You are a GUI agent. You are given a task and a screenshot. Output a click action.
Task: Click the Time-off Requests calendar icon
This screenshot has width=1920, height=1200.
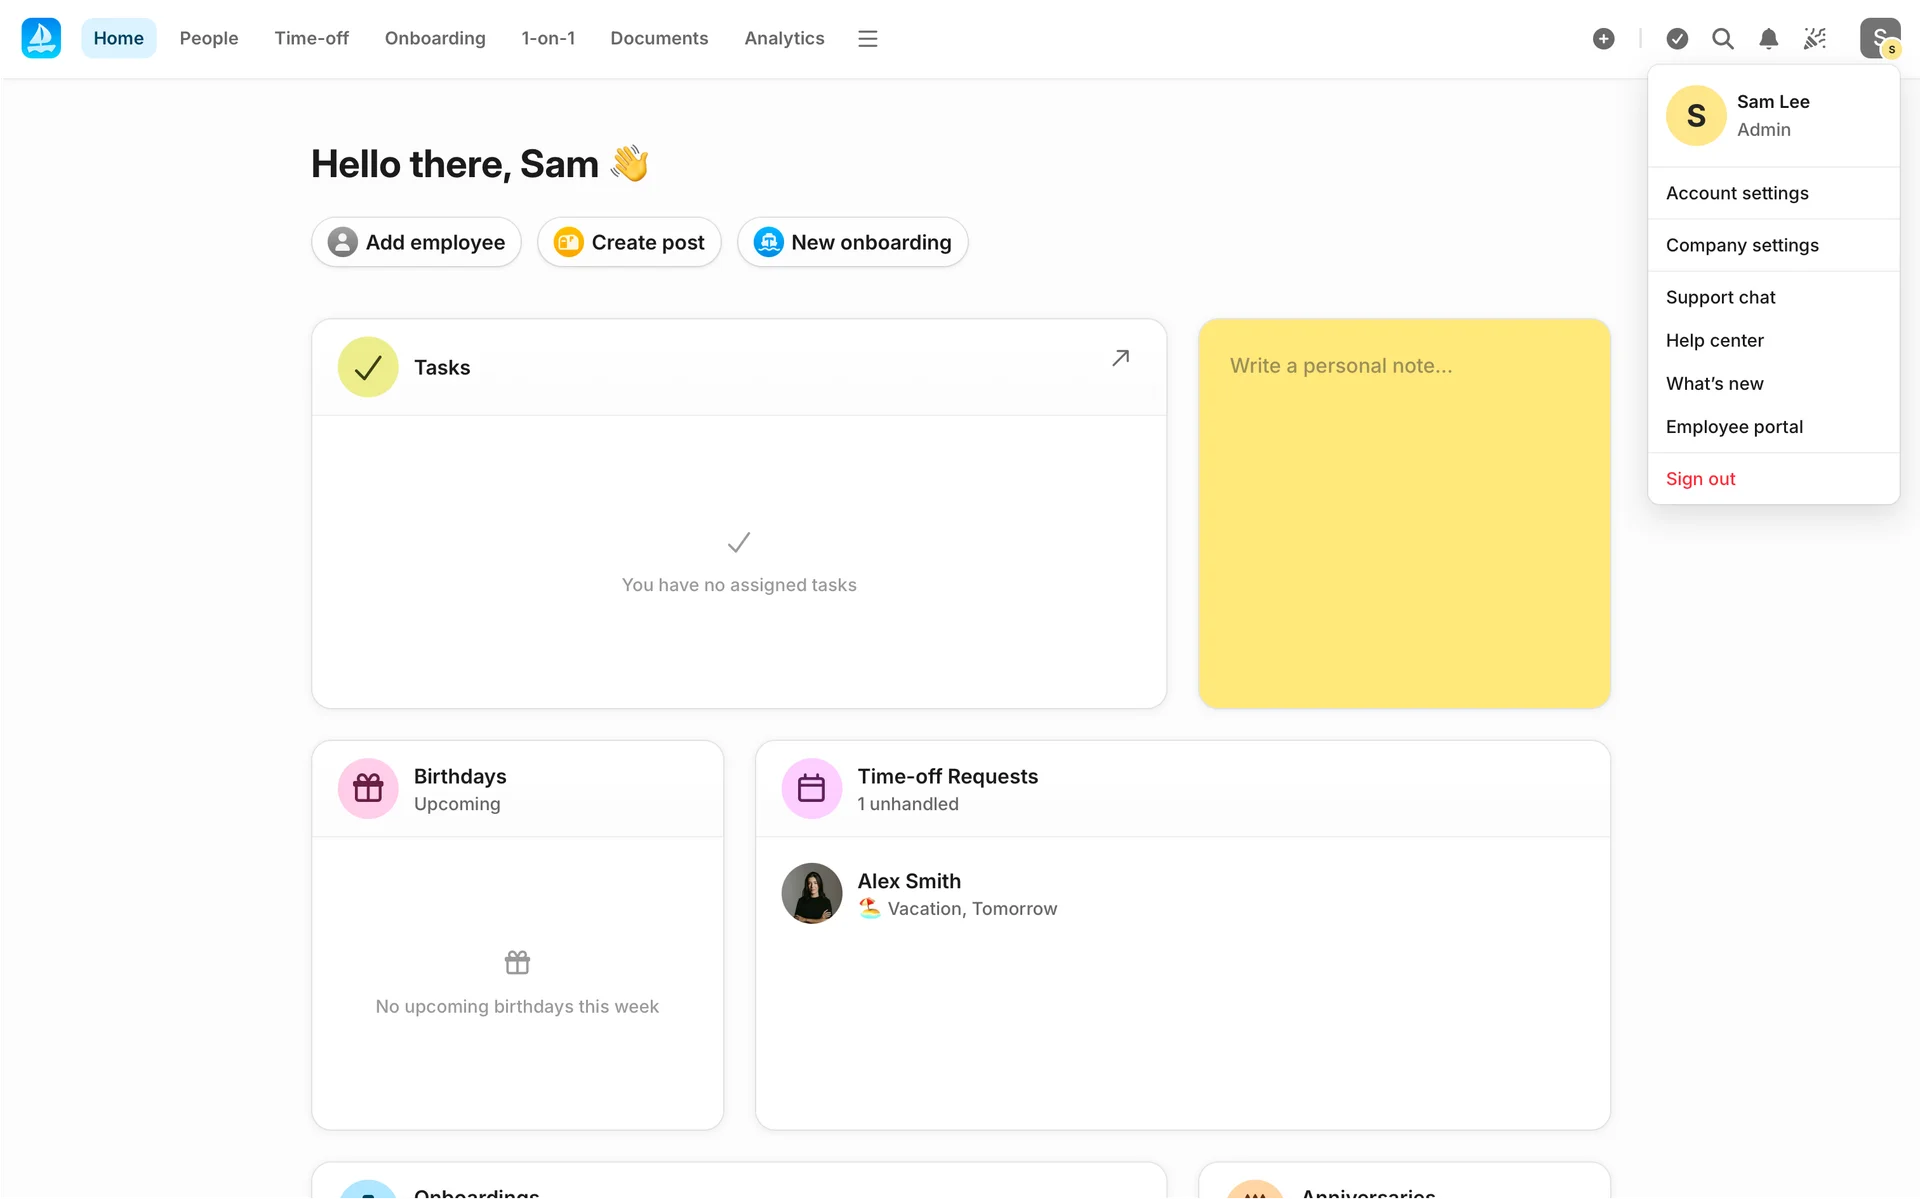[811, 788]
